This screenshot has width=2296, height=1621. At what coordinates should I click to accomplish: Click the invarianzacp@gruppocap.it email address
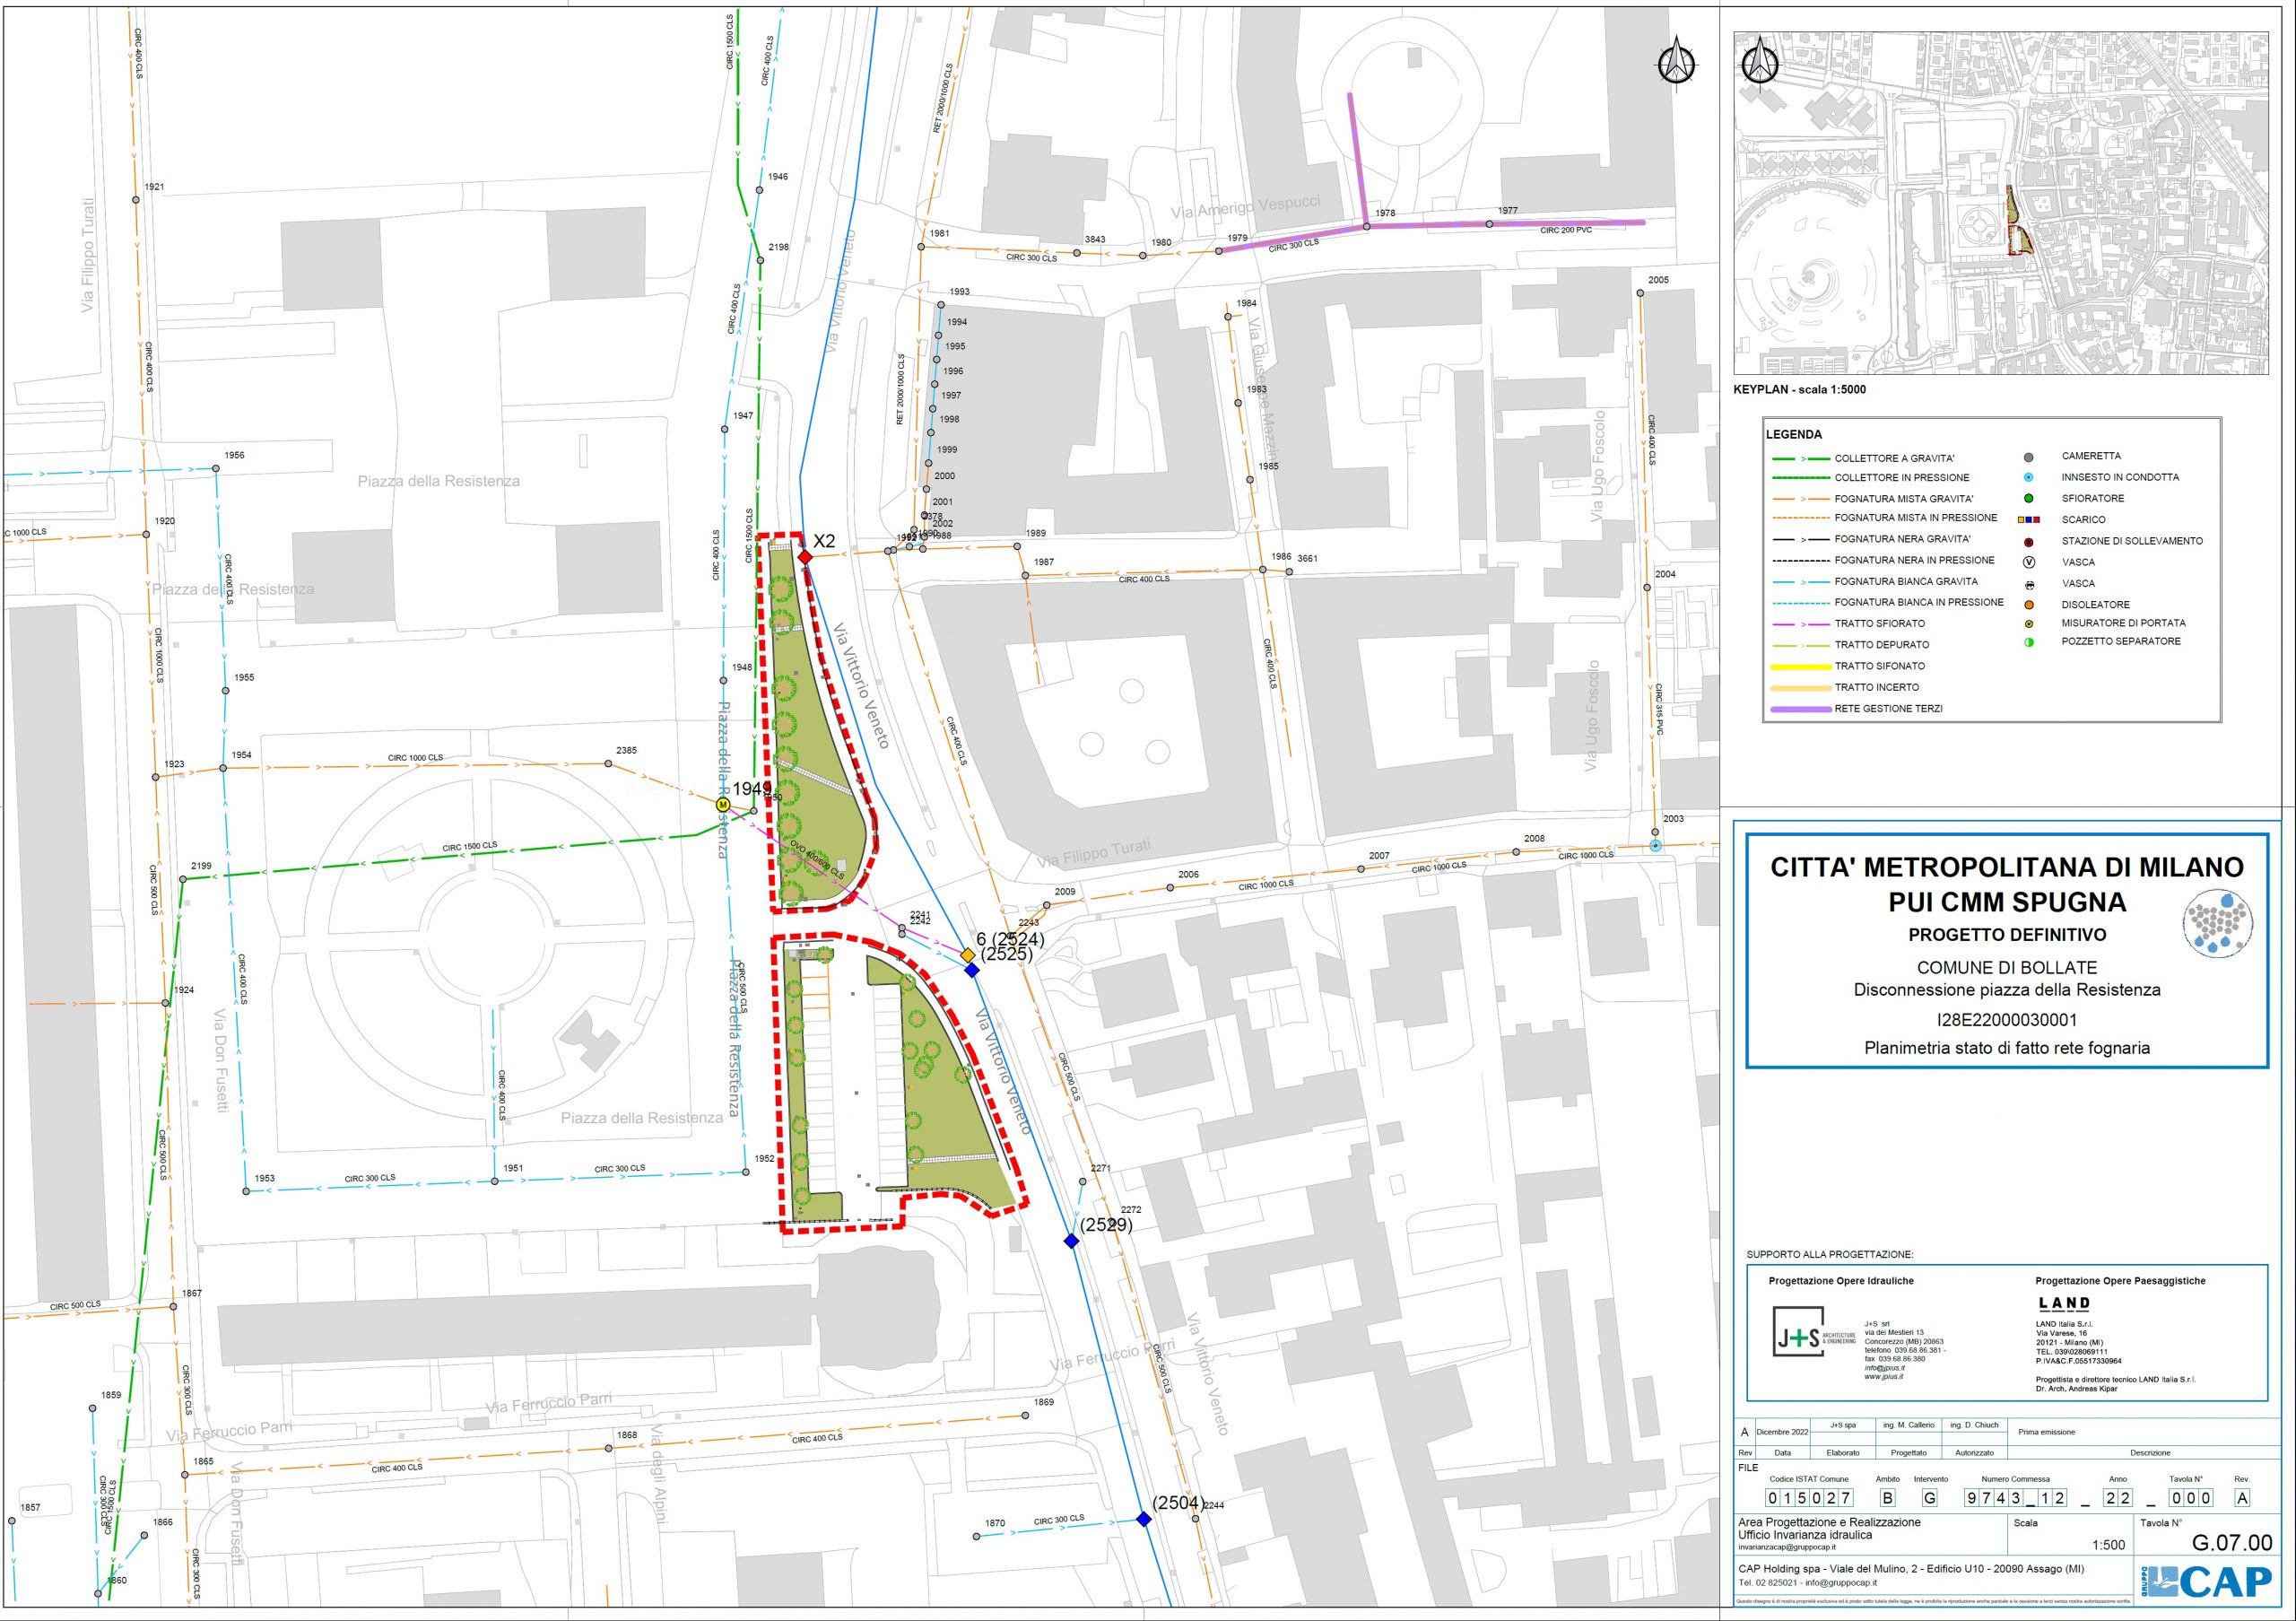pos(1788,1547)
